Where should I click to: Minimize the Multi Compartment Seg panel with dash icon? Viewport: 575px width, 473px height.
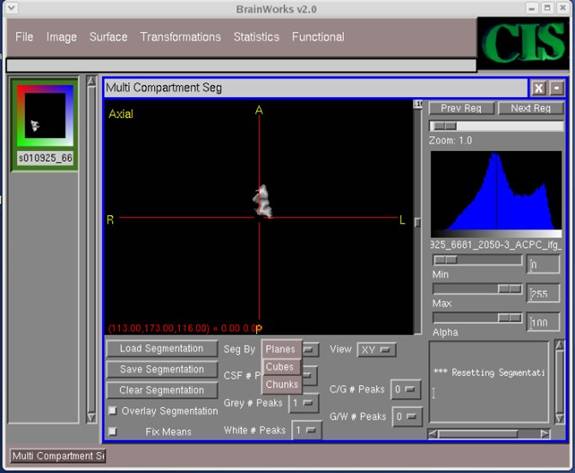[x=557, y=88]
